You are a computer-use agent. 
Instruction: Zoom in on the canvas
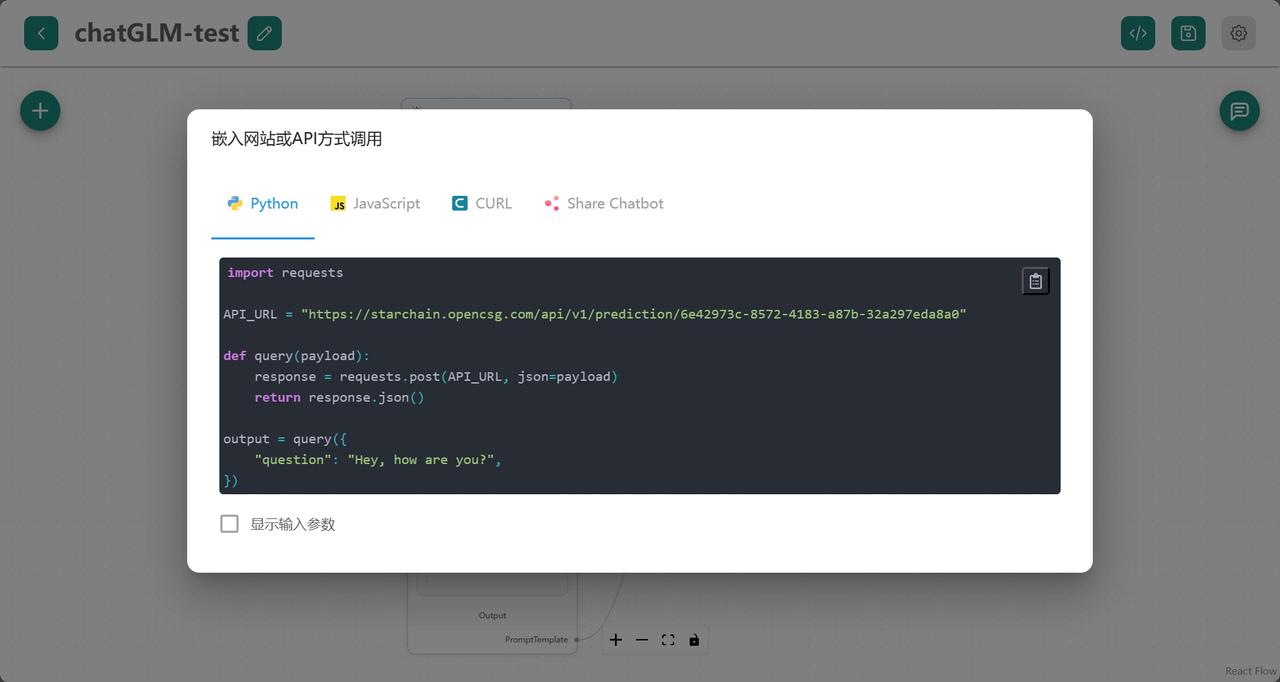(616, 640)
